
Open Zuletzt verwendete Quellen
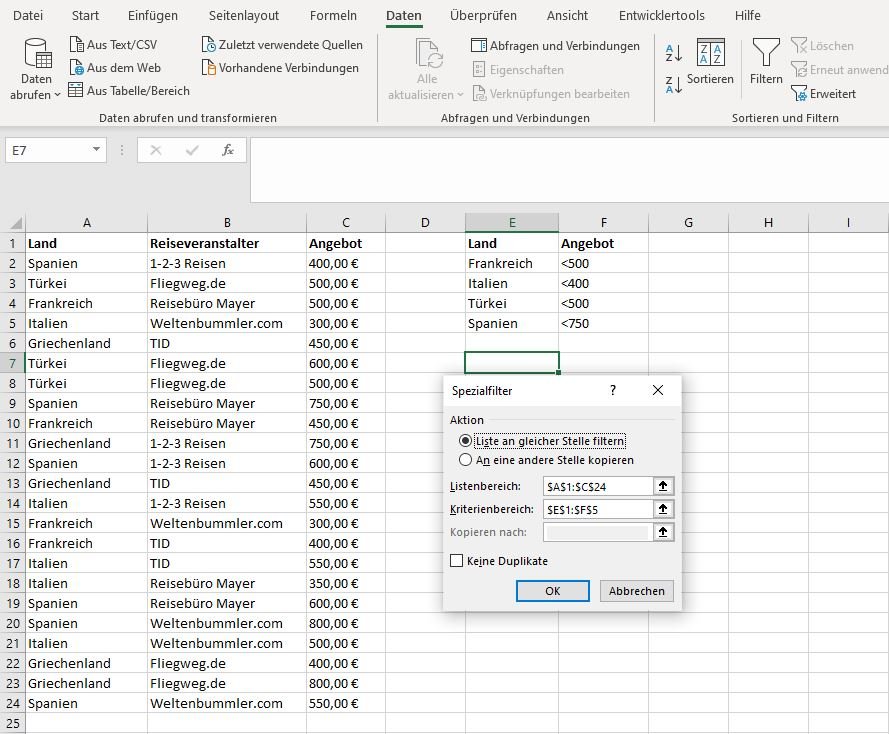209,45
